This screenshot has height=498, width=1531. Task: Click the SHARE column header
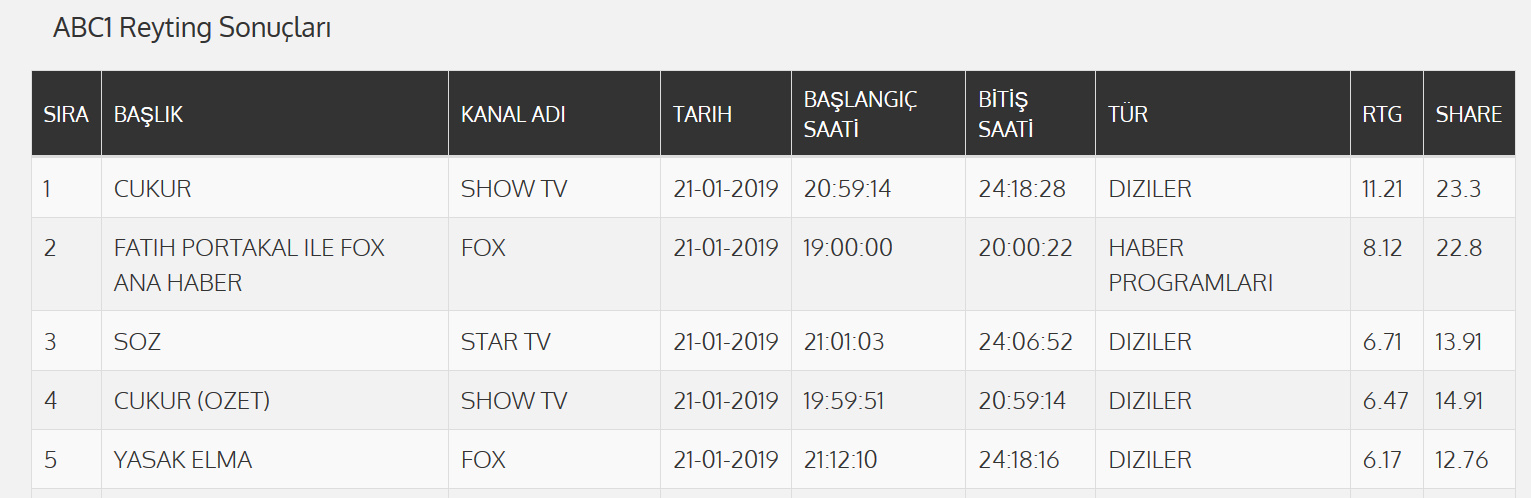point(1468,114)
